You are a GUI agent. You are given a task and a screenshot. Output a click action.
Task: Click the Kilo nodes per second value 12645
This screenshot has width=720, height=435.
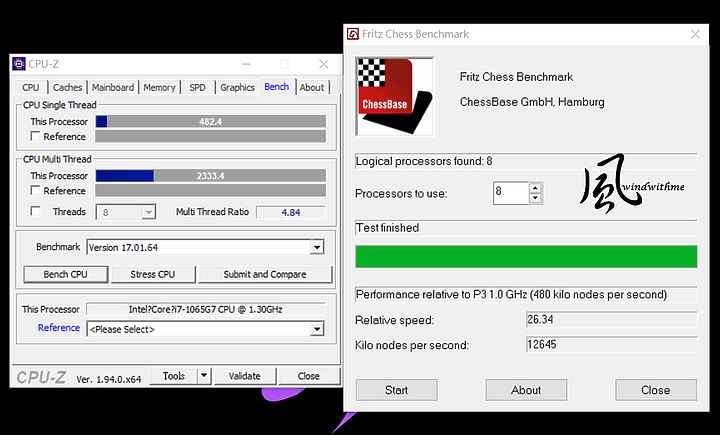(612, 345)
